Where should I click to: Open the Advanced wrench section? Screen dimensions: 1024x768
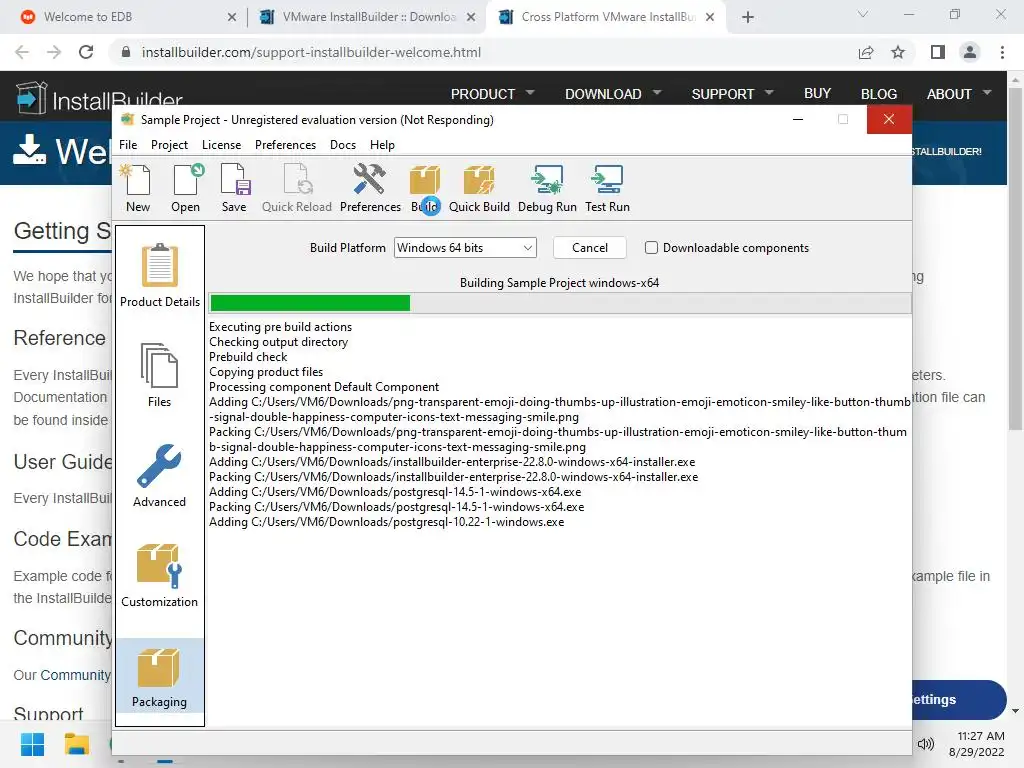[x=159, y=475]
